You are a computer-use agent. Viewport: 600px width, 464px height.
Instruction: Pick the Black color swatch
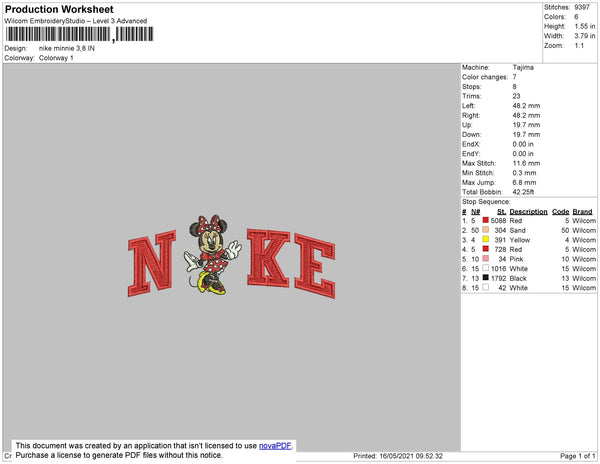(x=486, y=277)
